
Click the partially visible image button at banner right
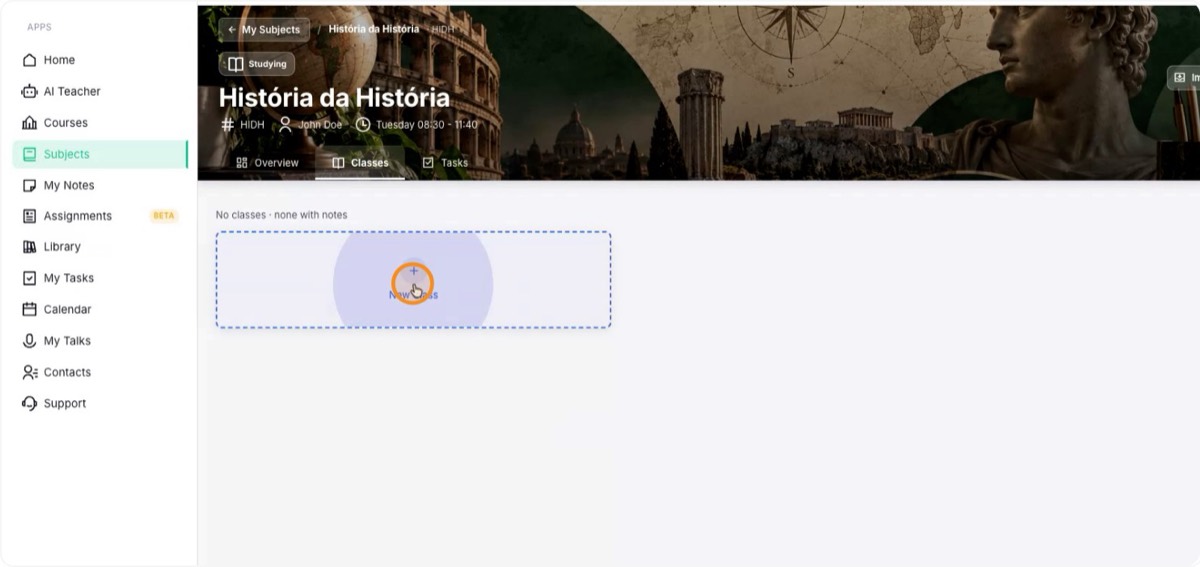1185,77
